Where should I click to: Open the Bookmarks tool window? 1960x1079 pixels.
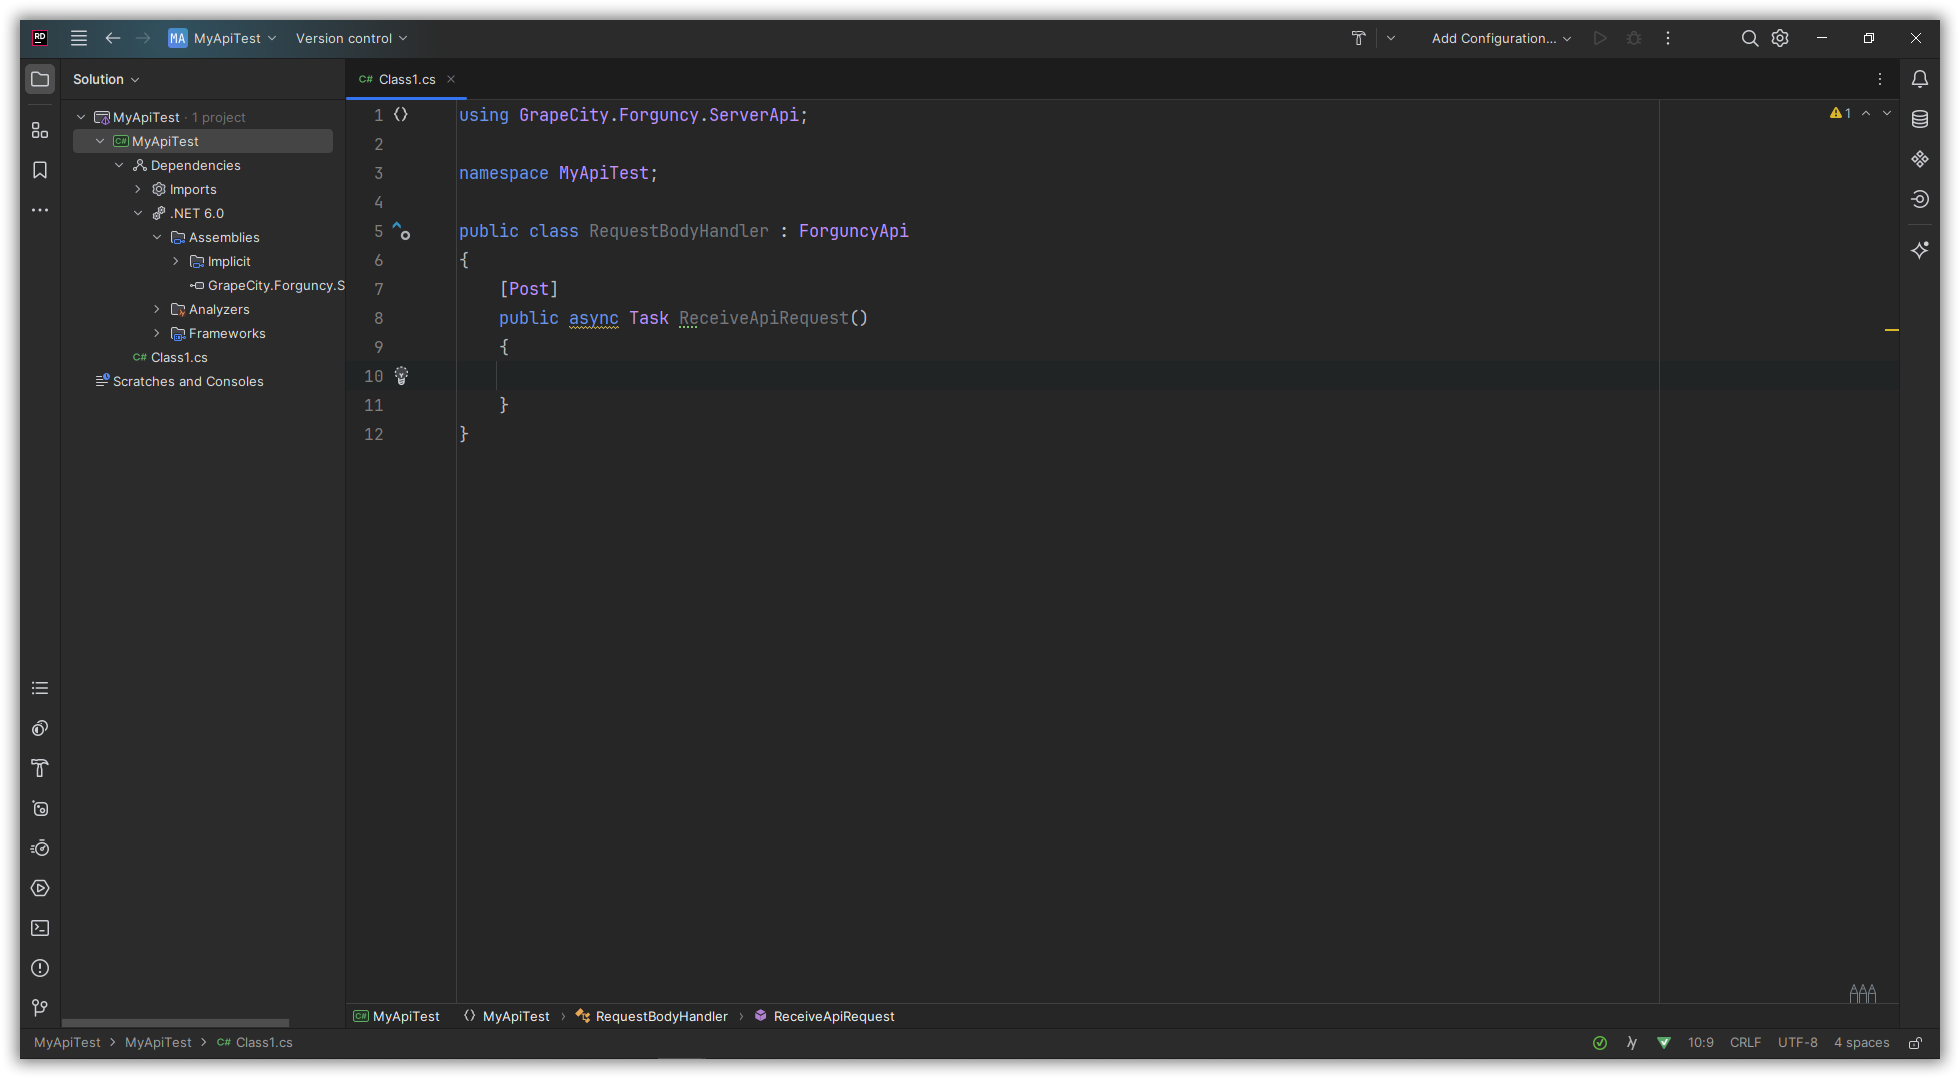[40, 170]
